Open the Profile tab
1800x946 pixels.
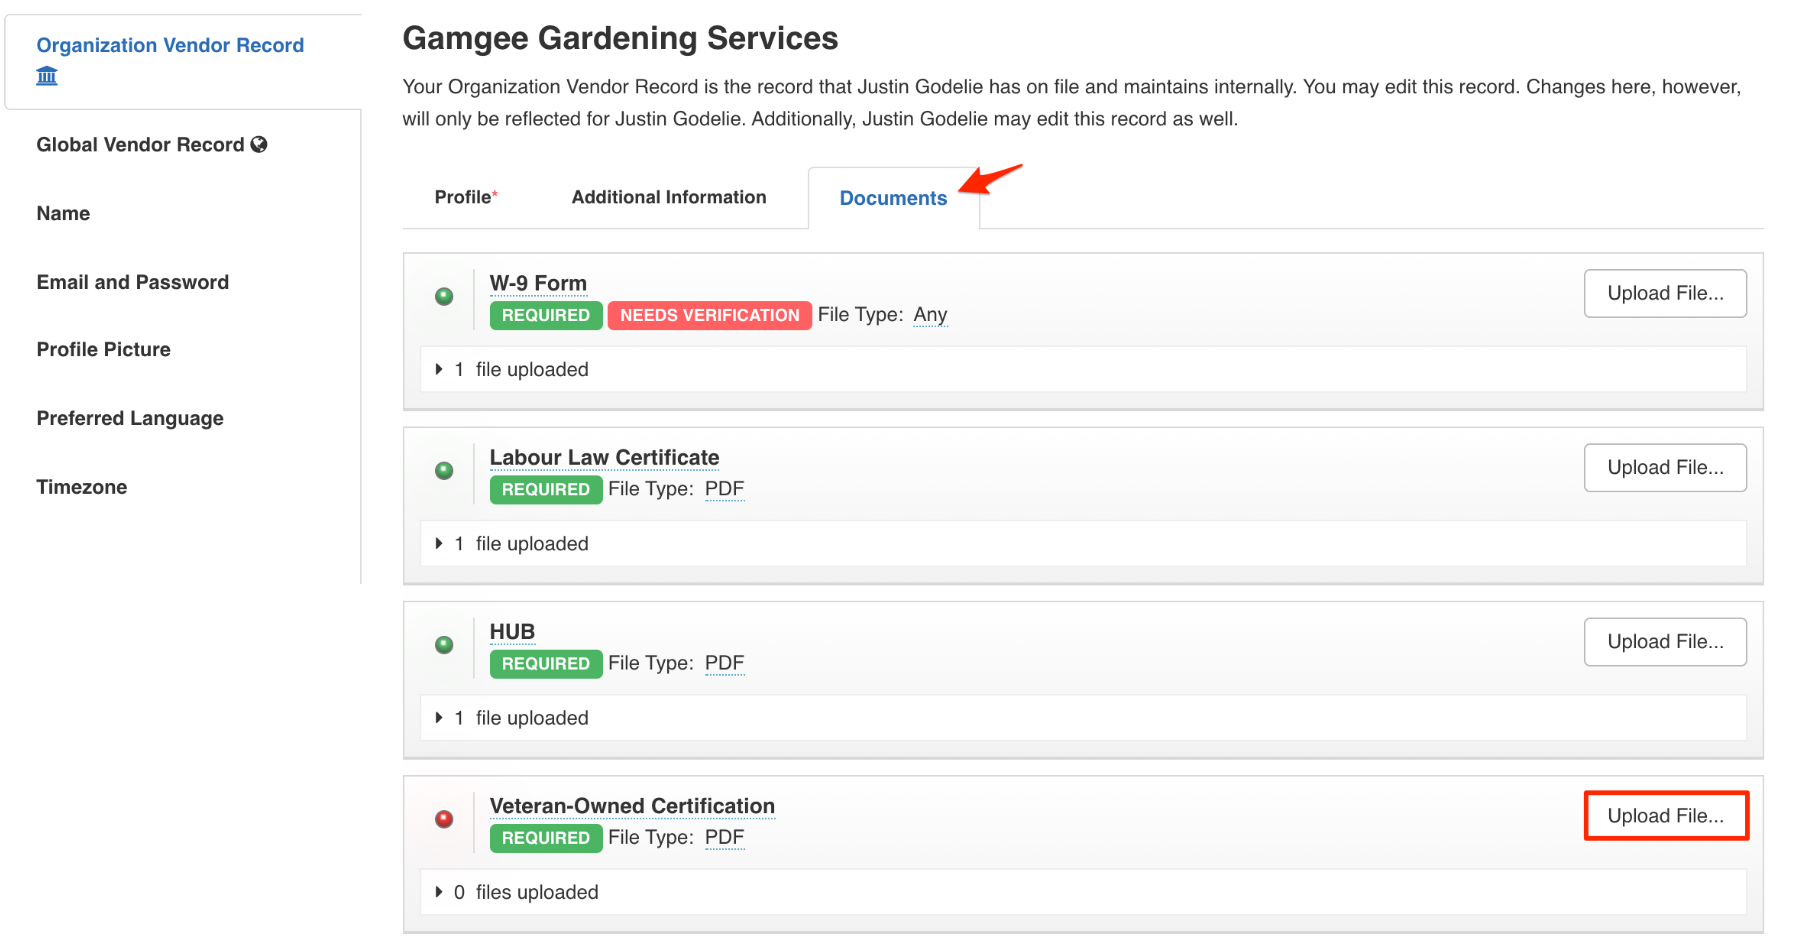466,197
